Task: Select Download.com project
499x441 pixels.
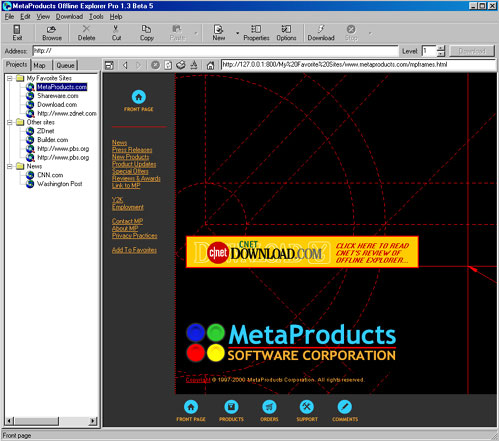Action: click(x=57, y=105)
